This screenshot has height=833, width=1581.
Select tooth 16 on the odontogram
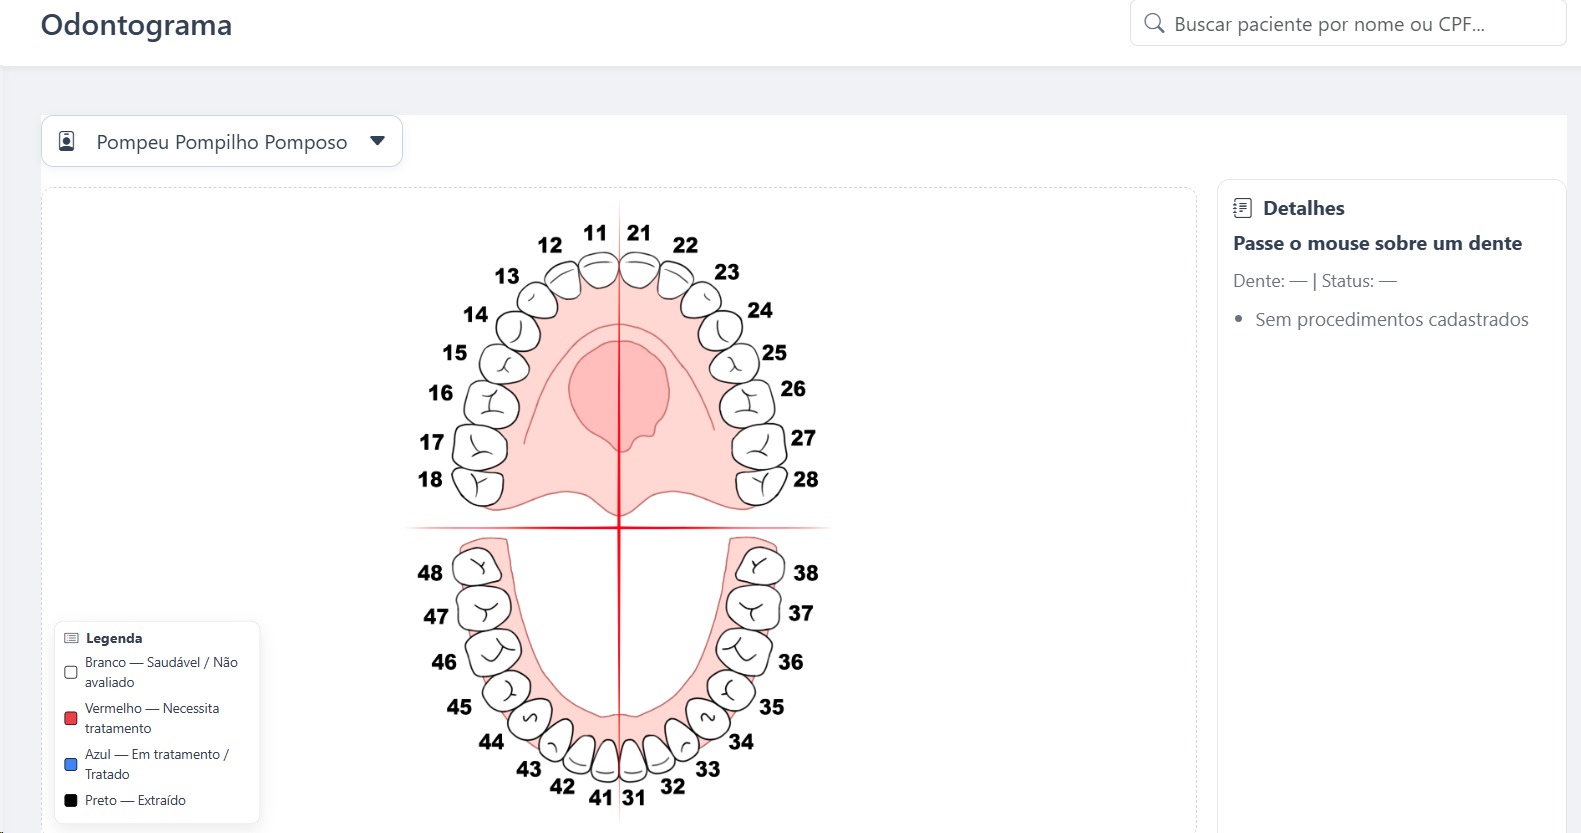[491, 404]
